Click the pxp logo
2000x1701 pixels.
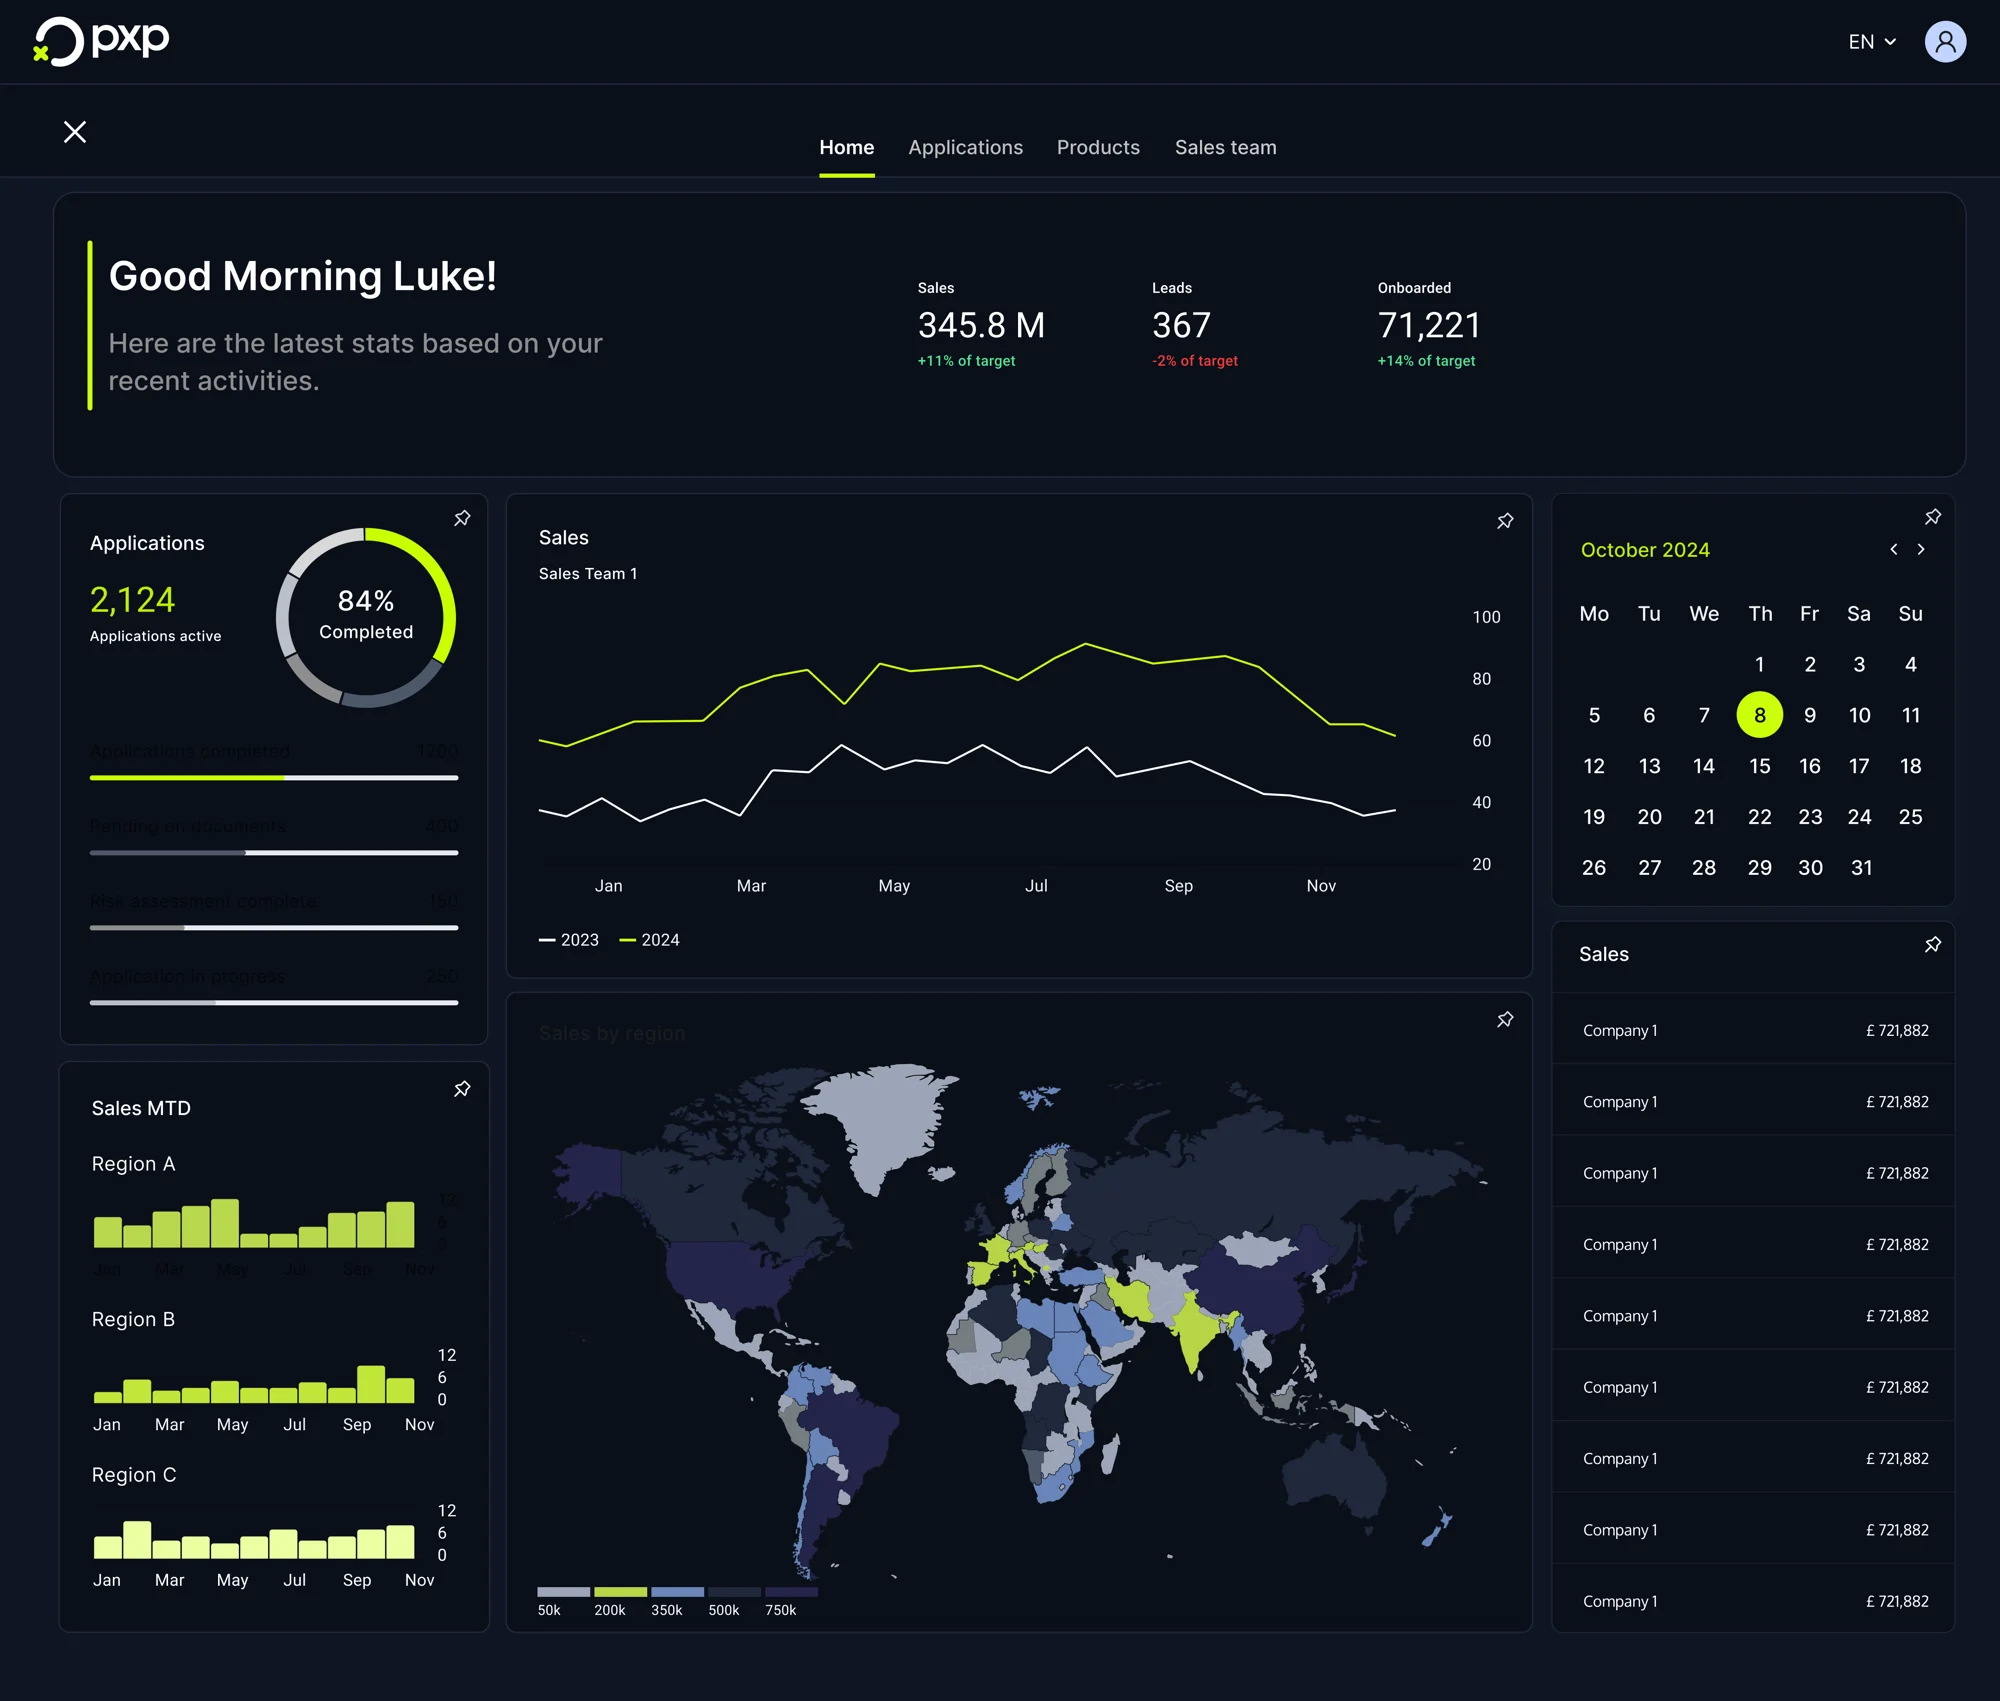click(100, 41)
